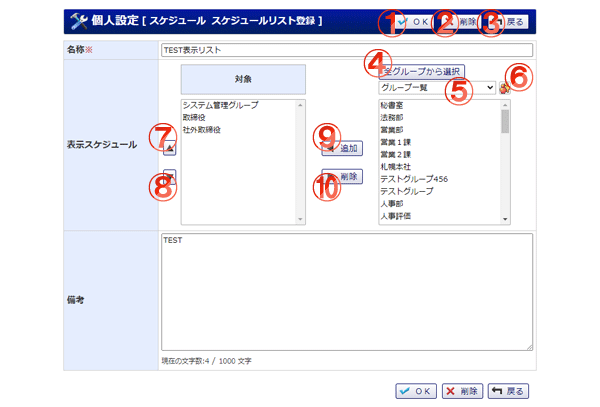Click the 備考 textarea resize handle
Screen dimensions: 600x407
(529, 347)
